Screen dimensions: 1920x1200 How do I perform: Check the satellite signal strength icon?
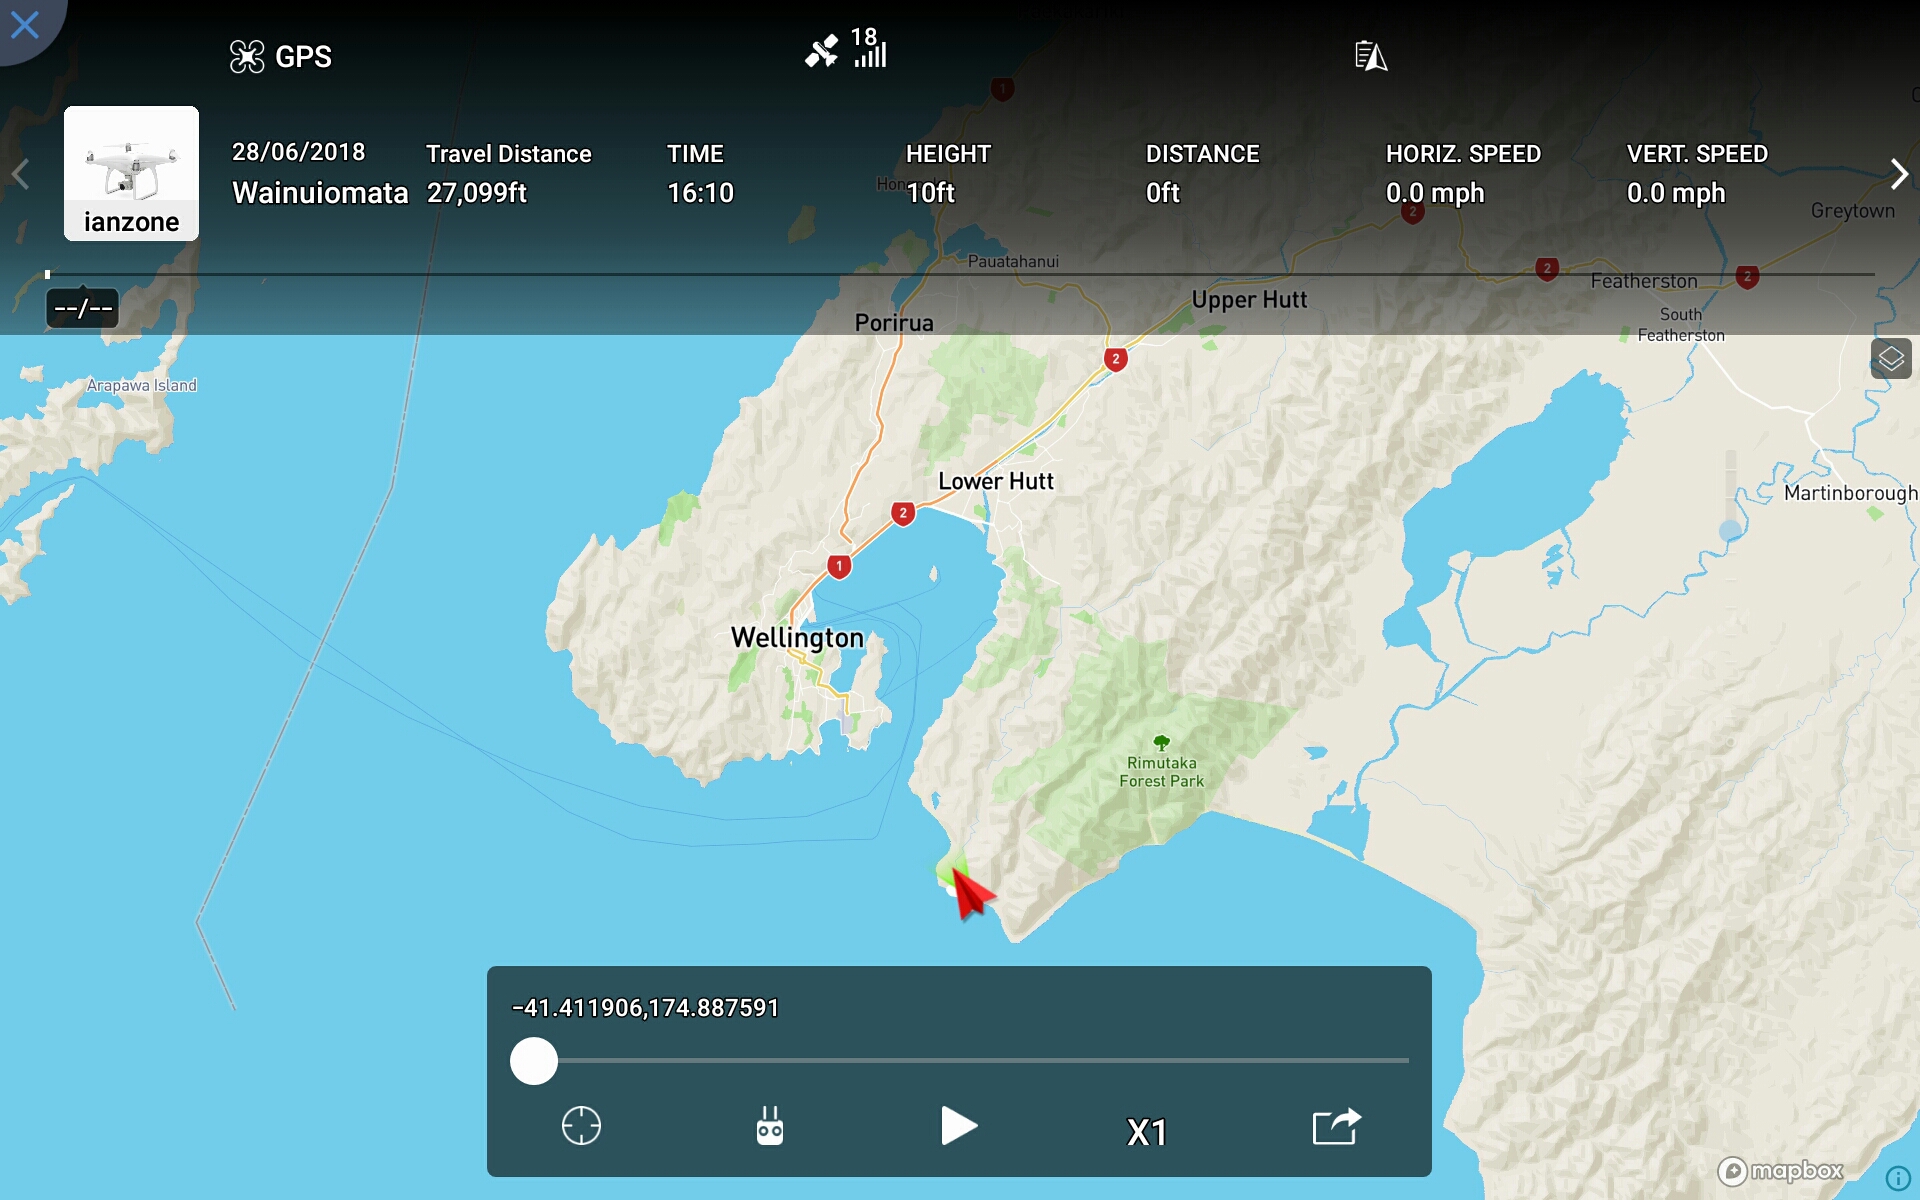(846, 48)
